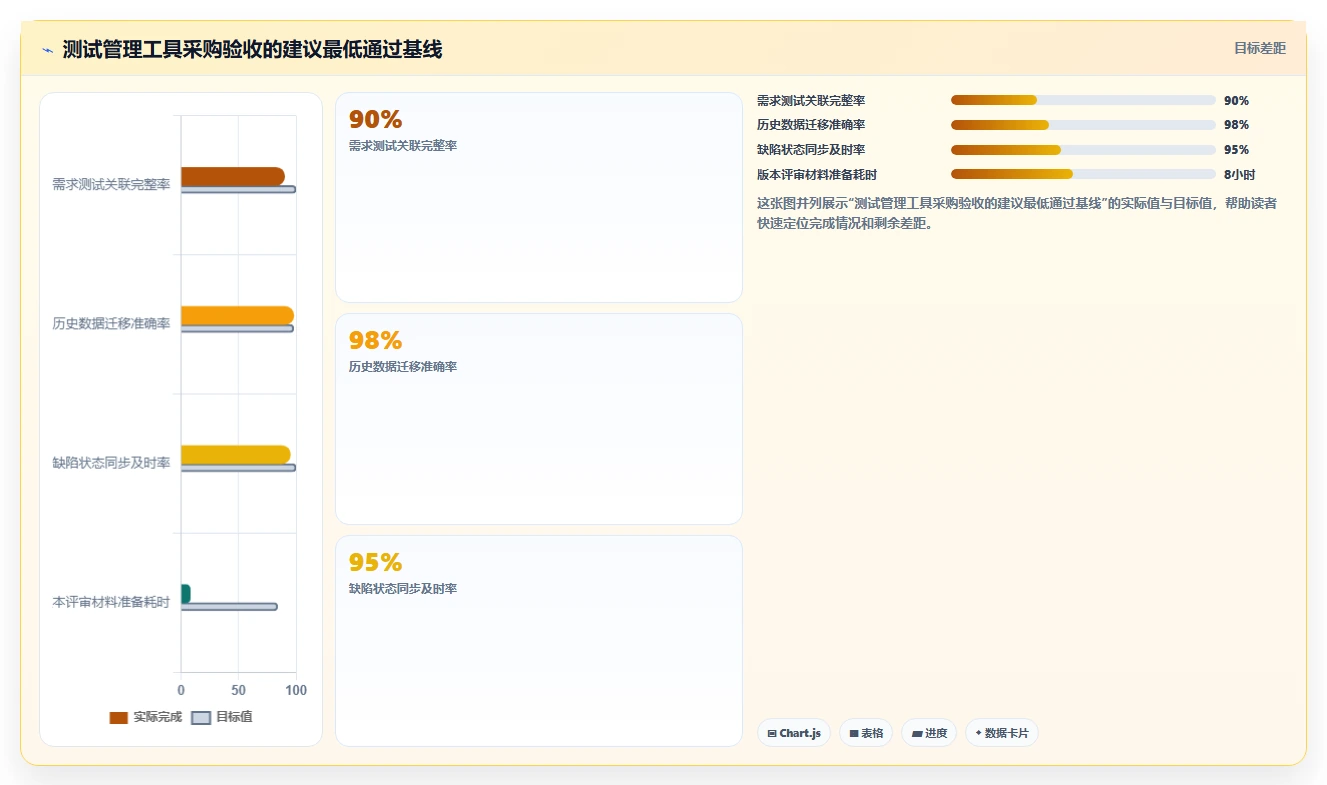
Task: Click the orange actual bar for 历史数据迁移准确率
Action: click(x=237, y=315)
